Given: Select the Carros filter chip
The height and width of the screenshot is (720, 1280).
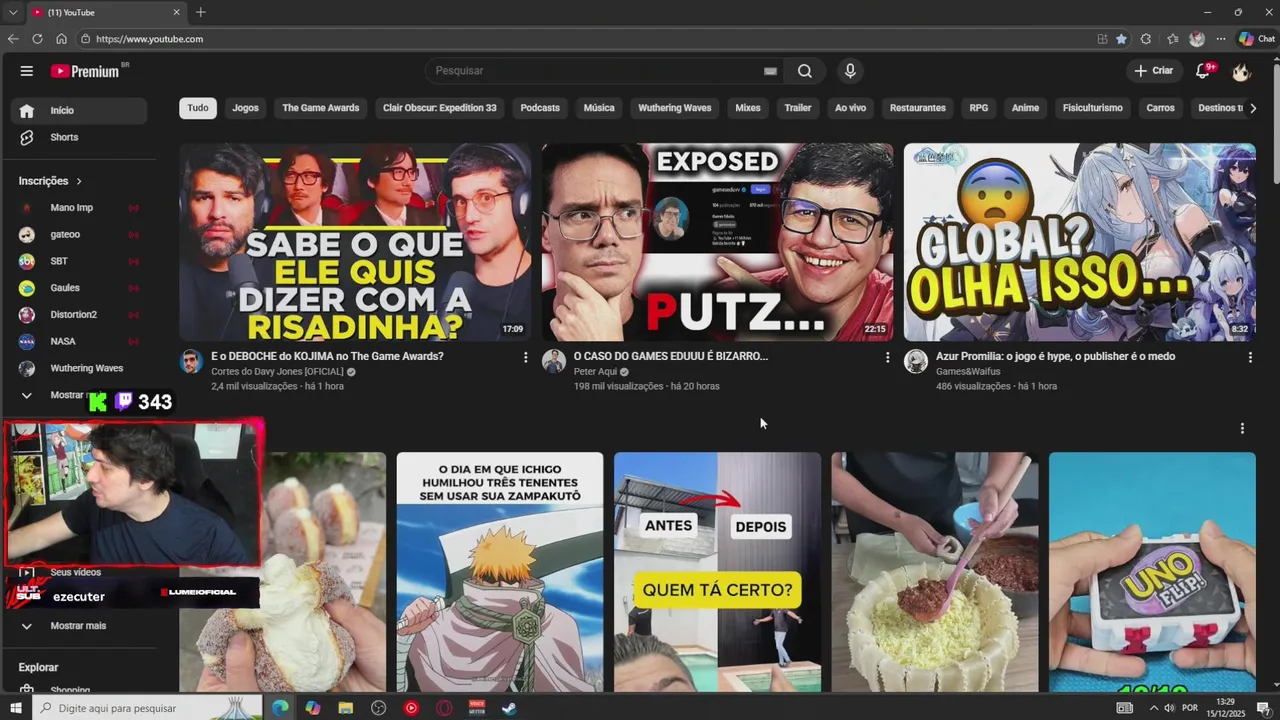Looking at the screenshot, I should (x=1161, y=108).
